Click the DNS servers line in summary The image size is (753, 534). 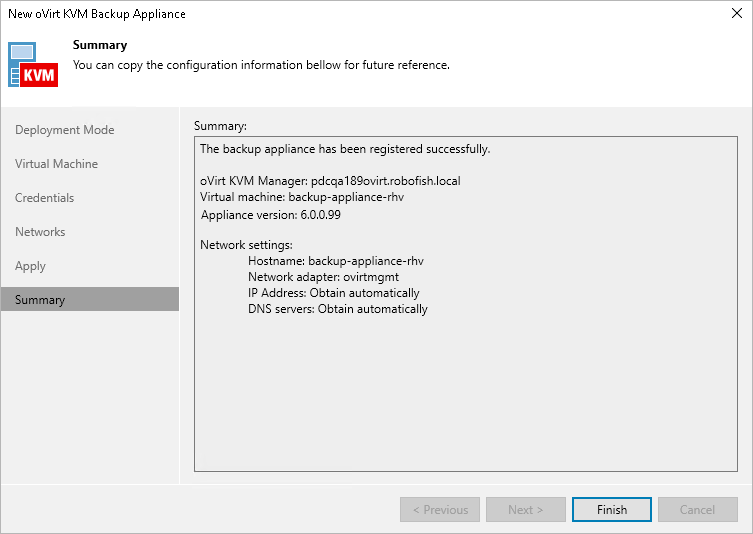coord(338,309)
